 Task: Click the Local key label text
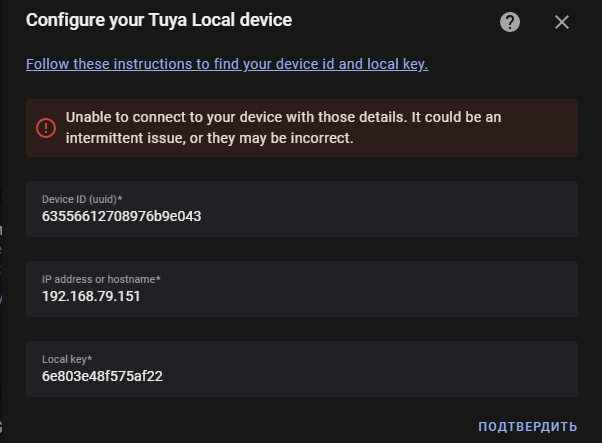pos(67,359)
